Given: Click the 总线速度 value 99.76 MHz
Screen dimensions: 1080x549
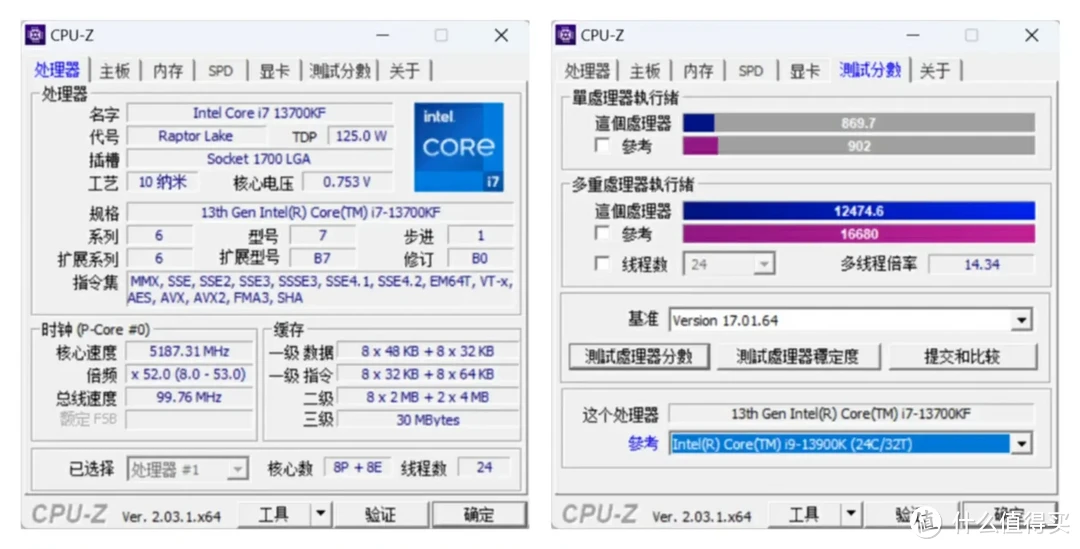Looking at the screenshot, I should click(189, 397).
